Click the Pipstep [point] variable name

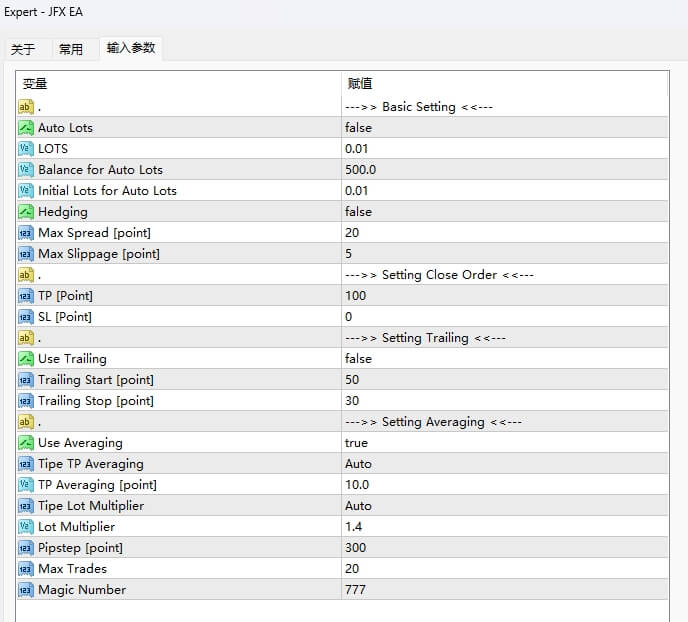pos(81,548)
